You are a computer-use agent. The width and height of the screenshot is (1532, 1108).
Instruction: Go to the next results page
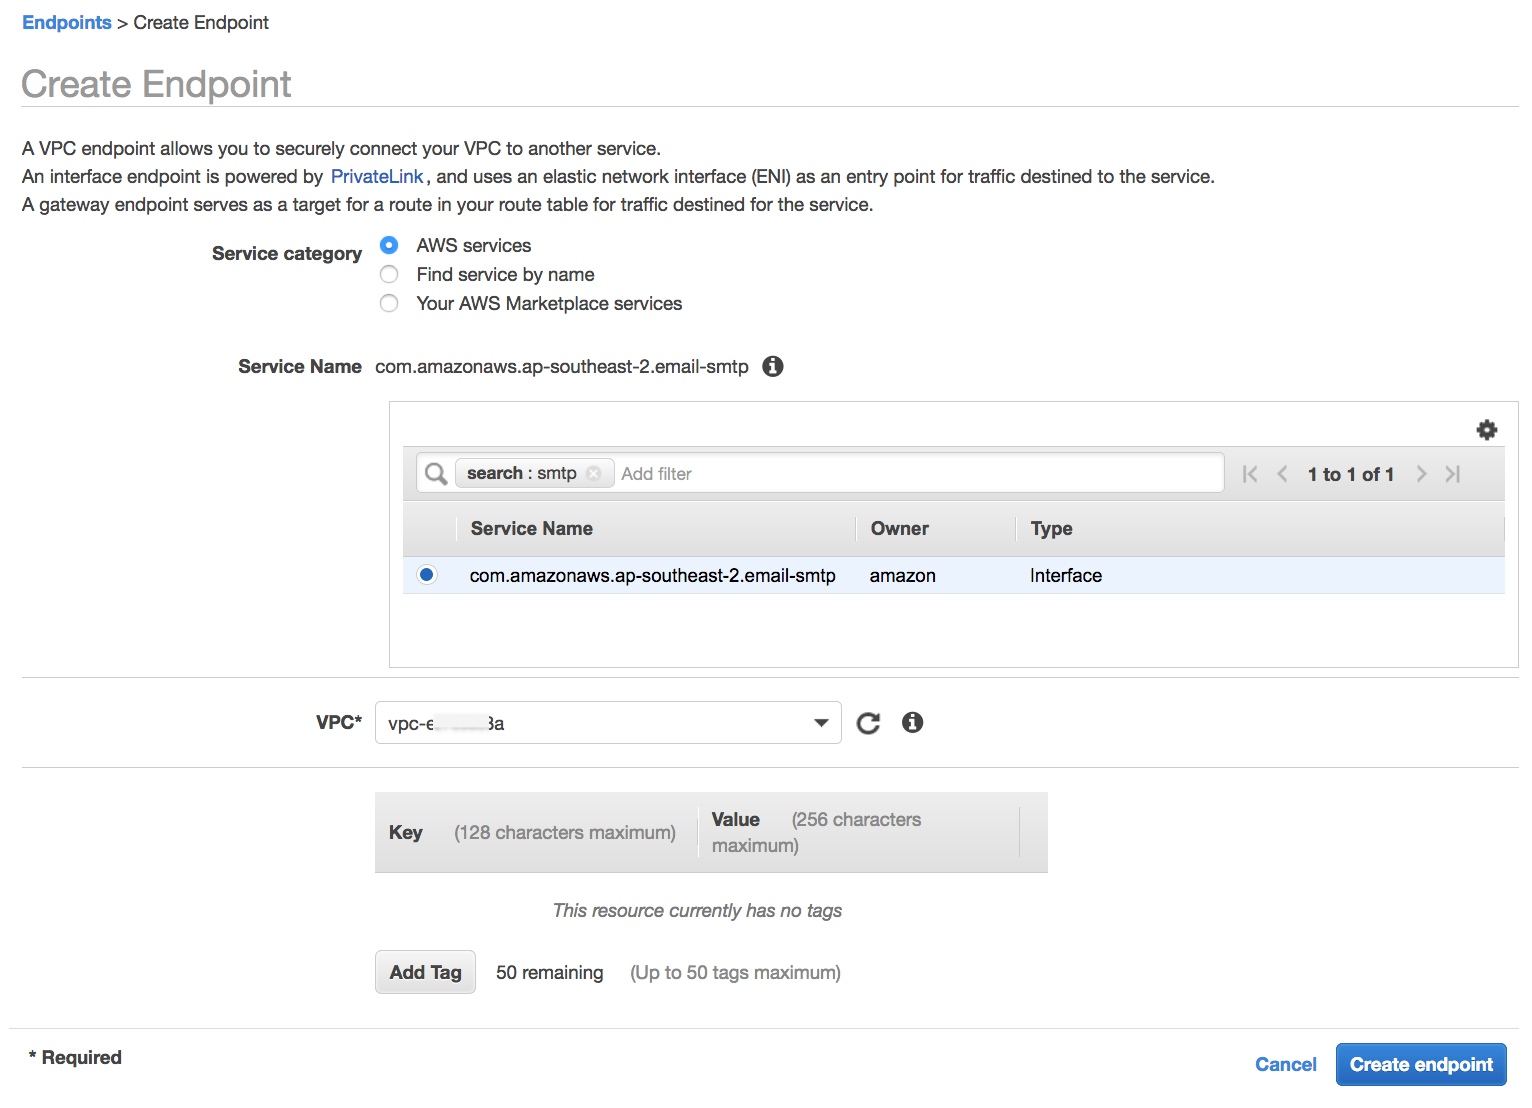pos(1421,474)
